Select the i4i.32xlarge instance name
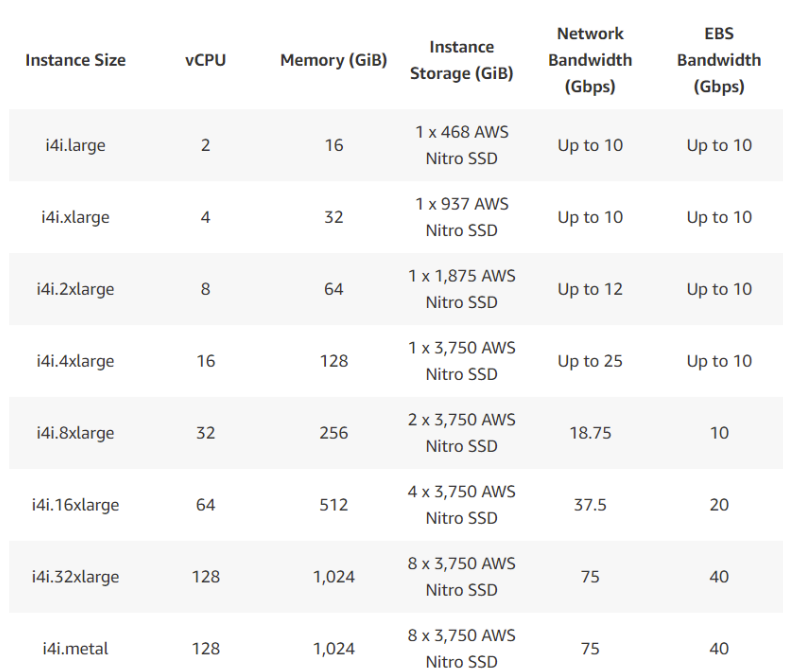Image resolution: width=787 pixels, height=672 pixels. (x=75, y=577)
